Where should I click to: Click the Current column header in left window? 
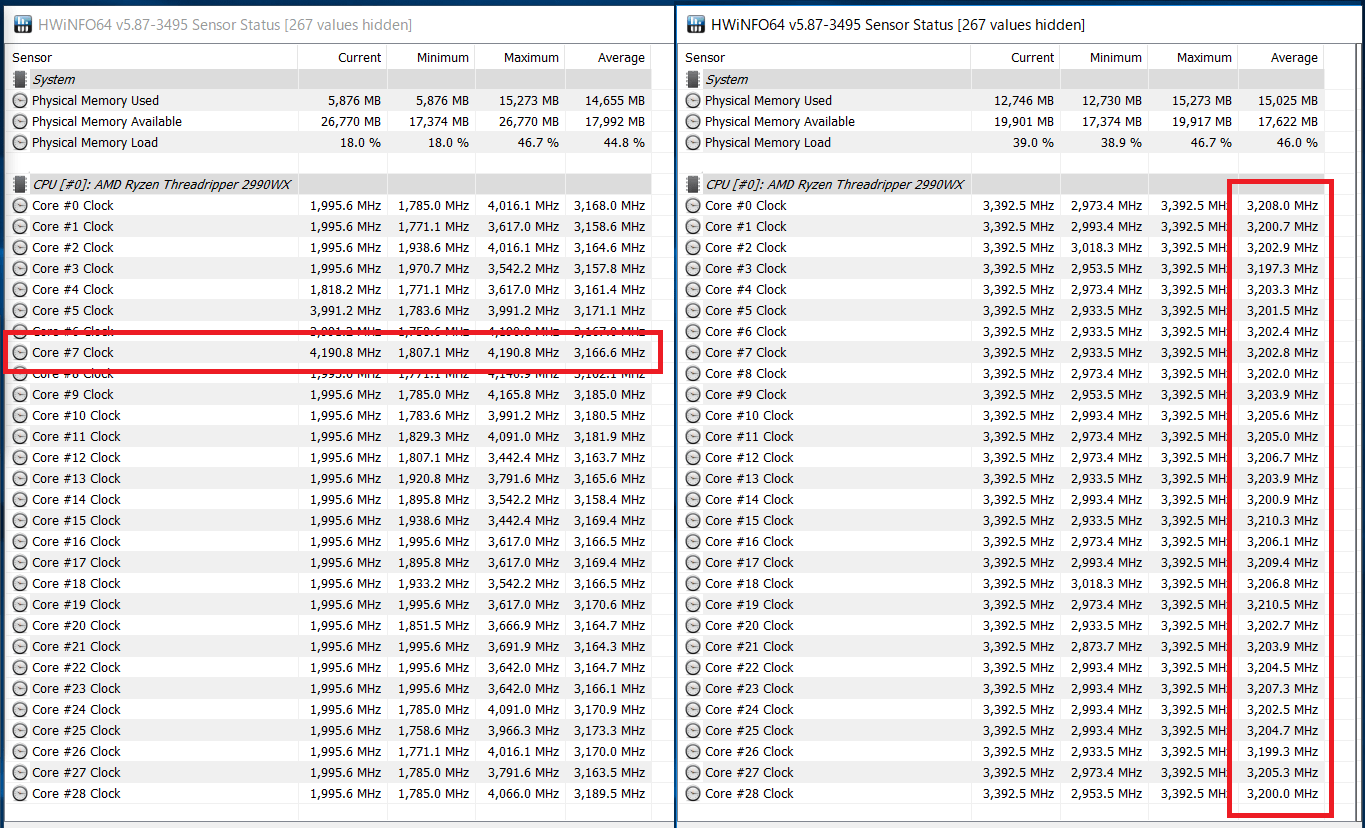click(342, 57)
